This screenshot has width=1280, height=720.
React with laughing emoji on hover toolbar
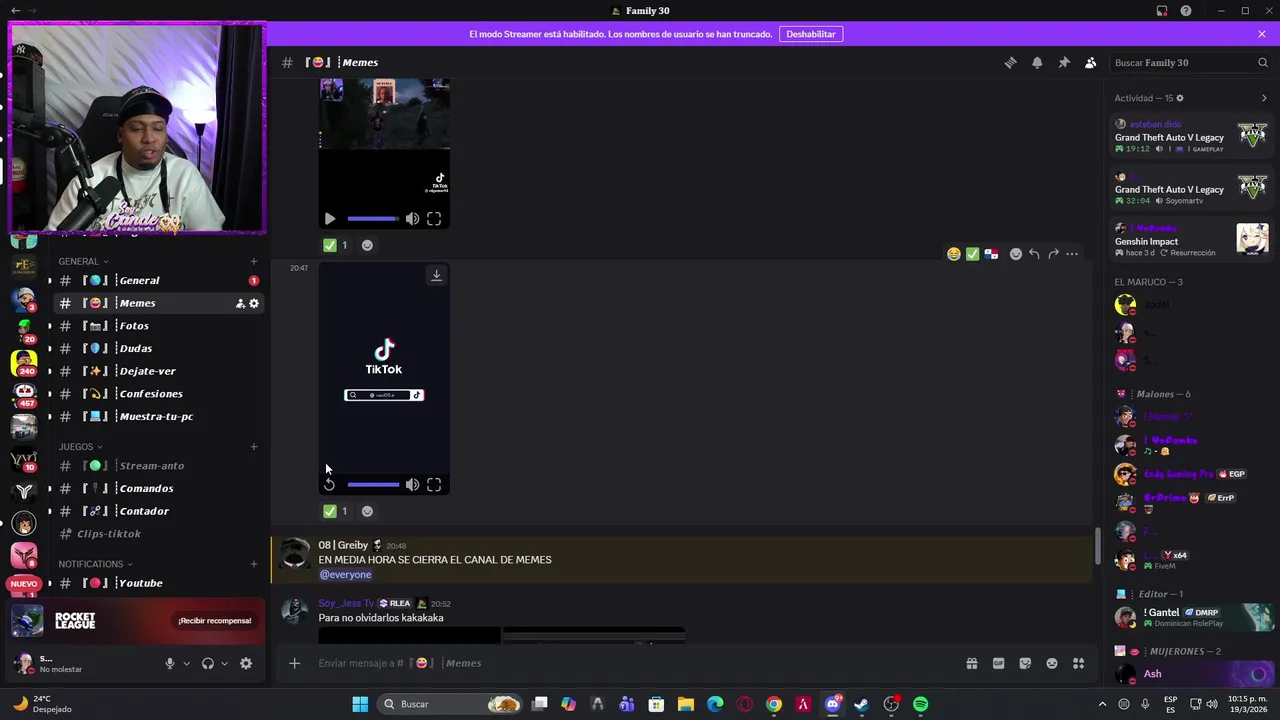pos(954,254)
